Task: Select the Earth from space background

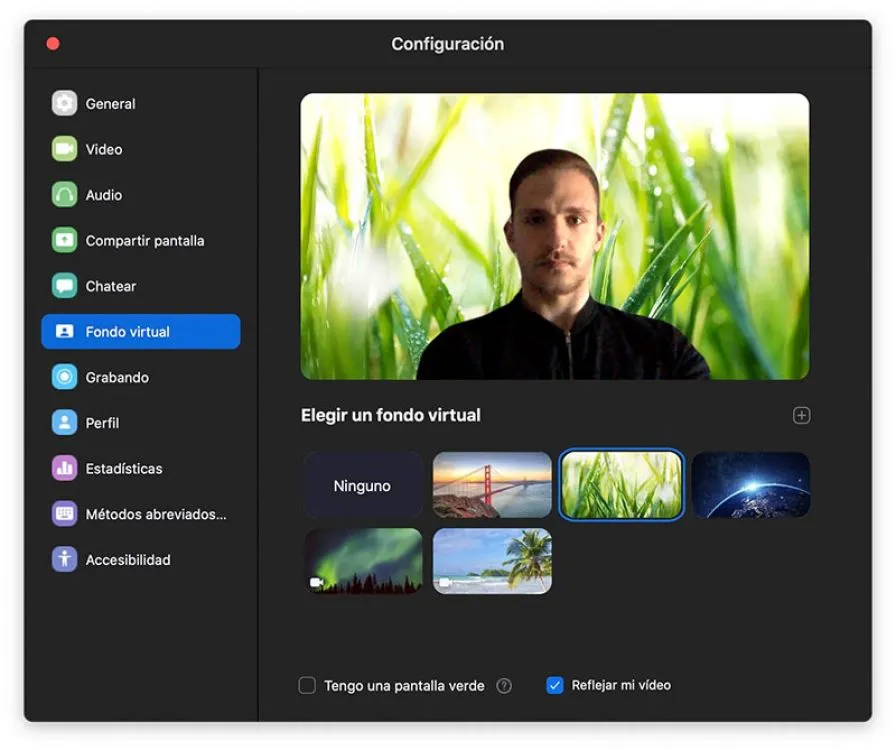Action: 751,485
